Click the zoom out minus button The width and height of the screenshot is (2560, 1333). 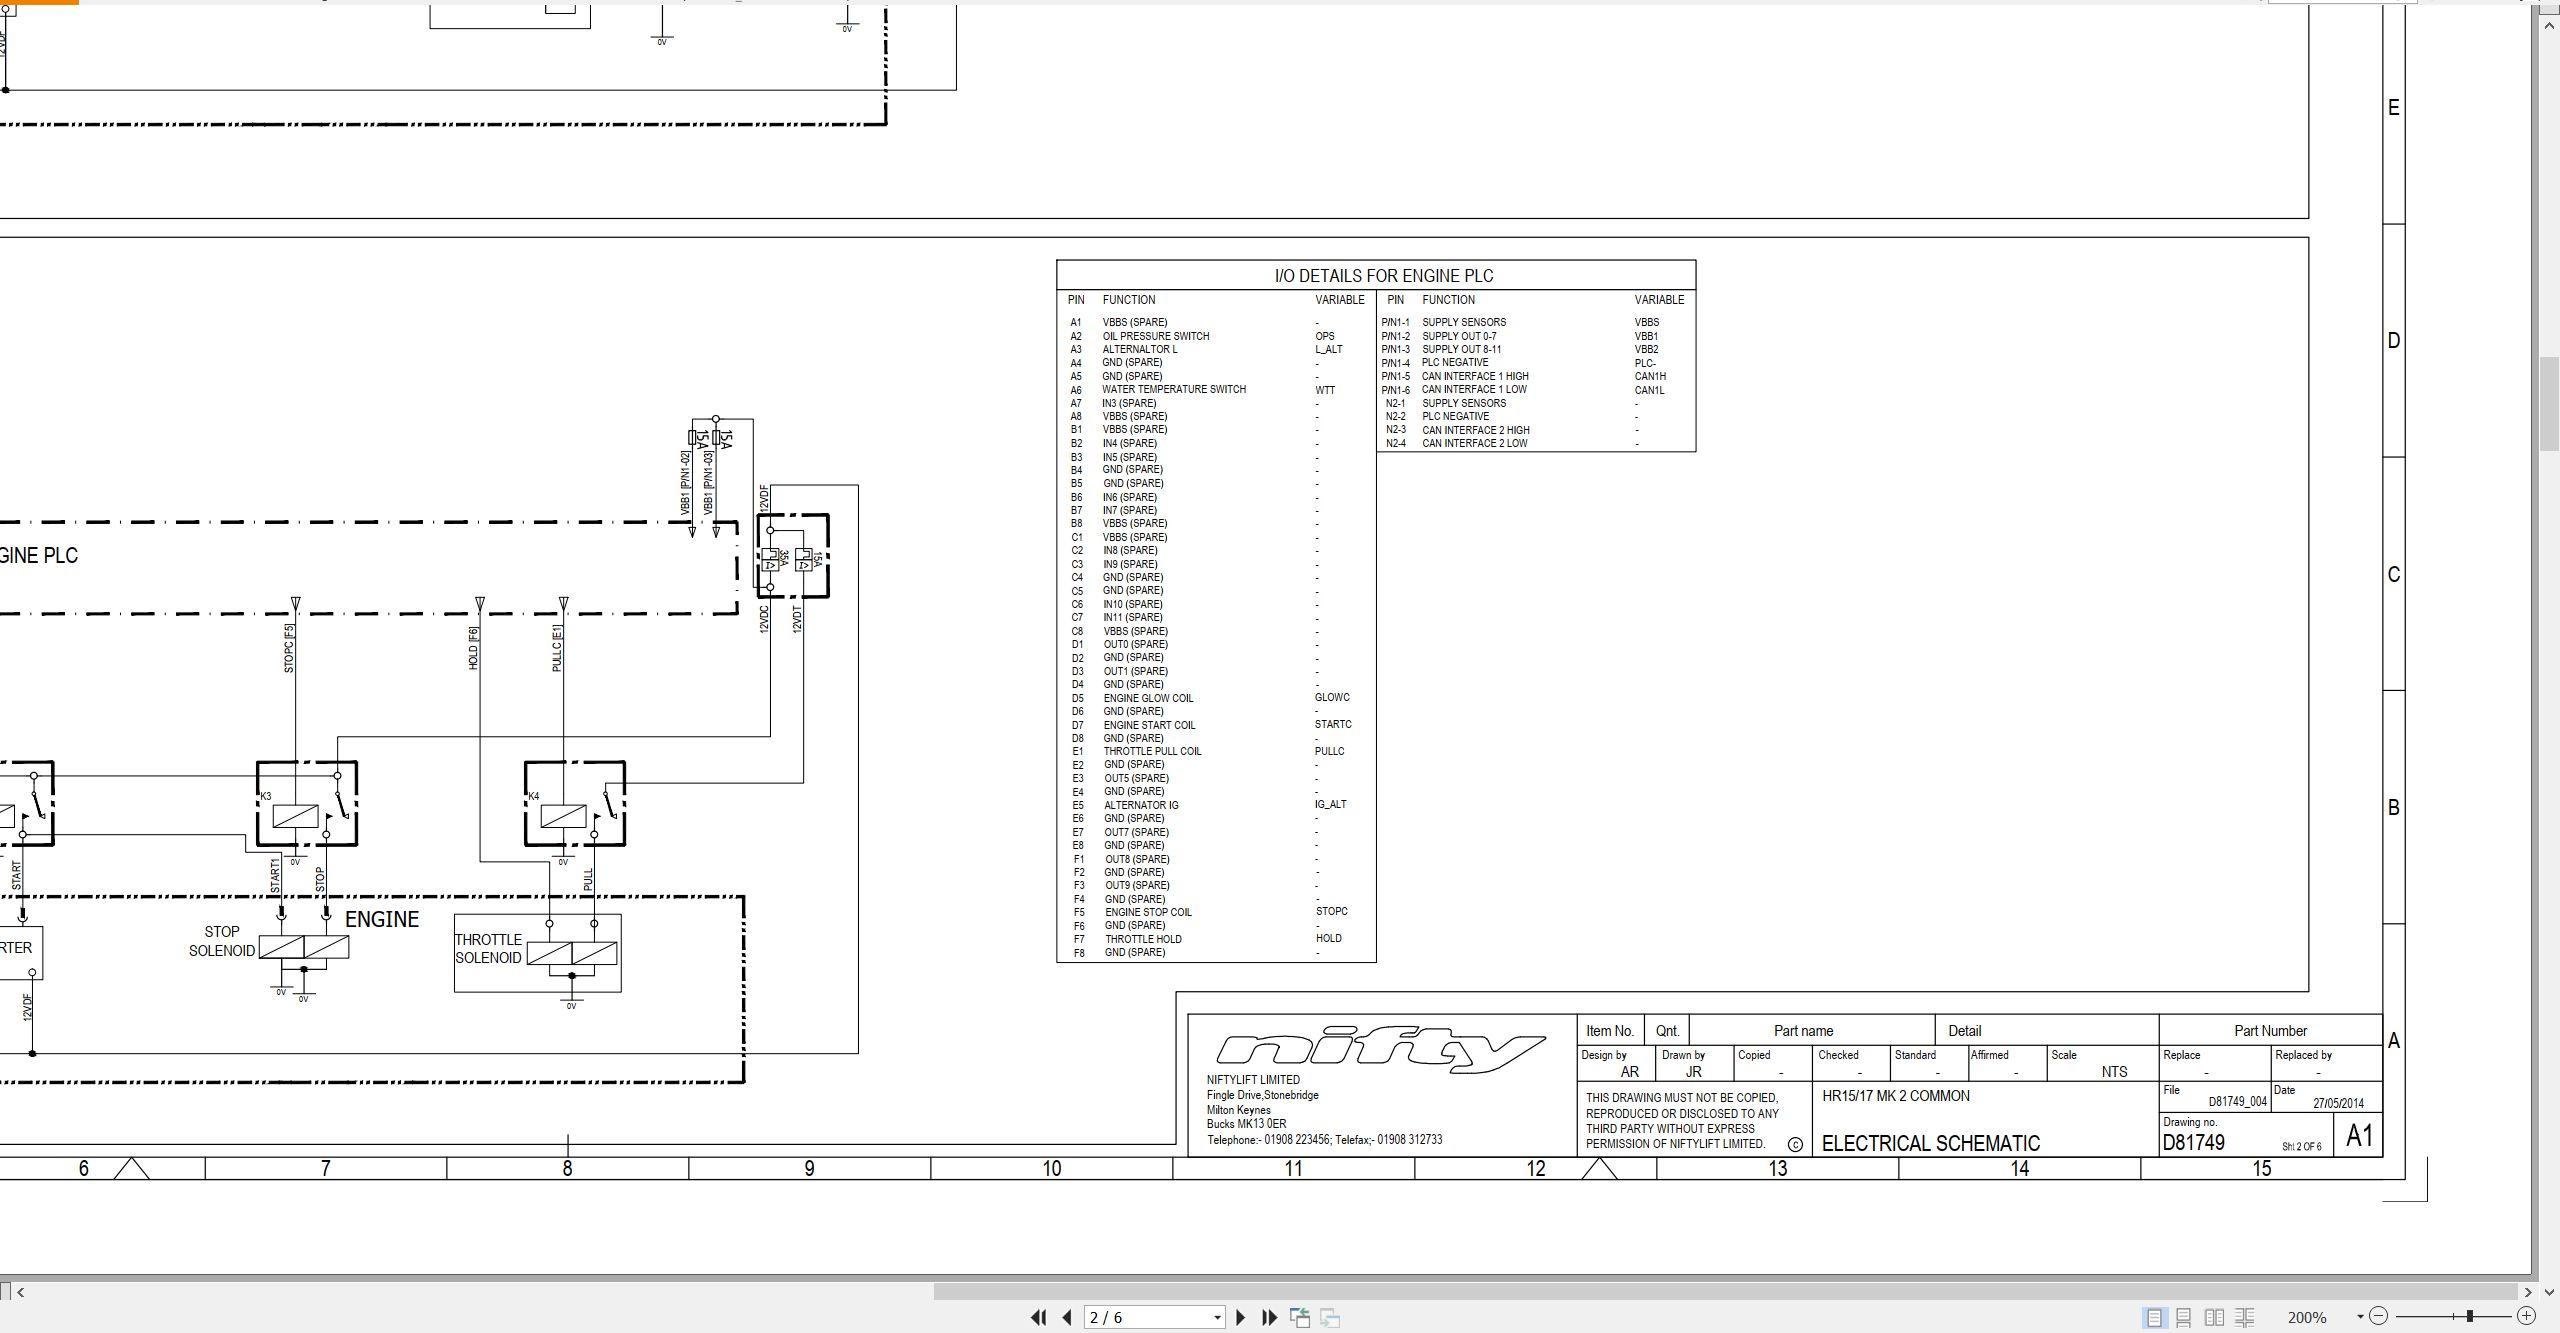pyautogui.click(x=2379, y=1317)
